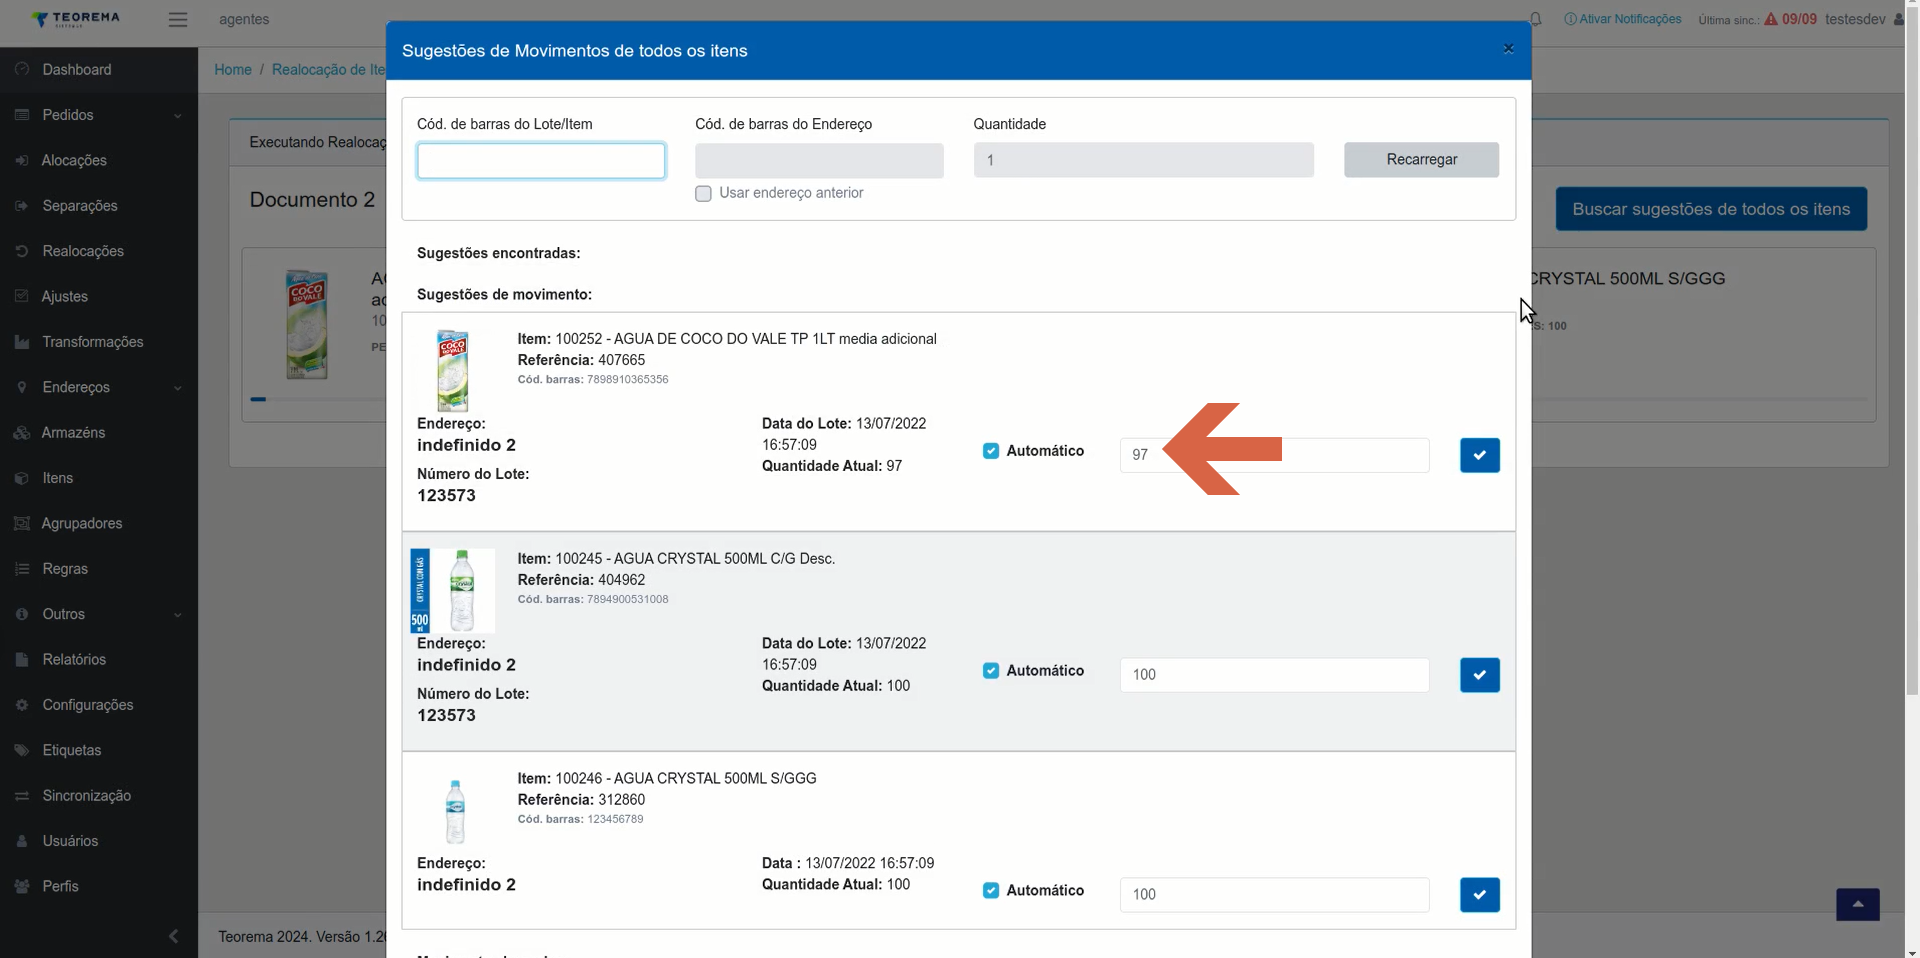1920x958 pixels.
Task: Click the AGUA CRYSTAL C/G Desc. thumbnail
Action: click(452, 590)
